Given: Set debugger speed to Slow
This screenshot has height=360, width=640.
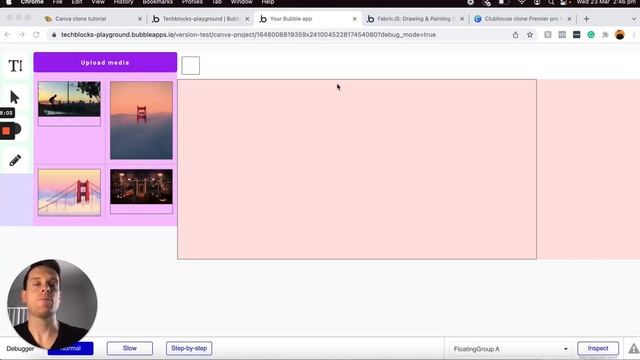Looking at the screenshot, I should (130, 348).
